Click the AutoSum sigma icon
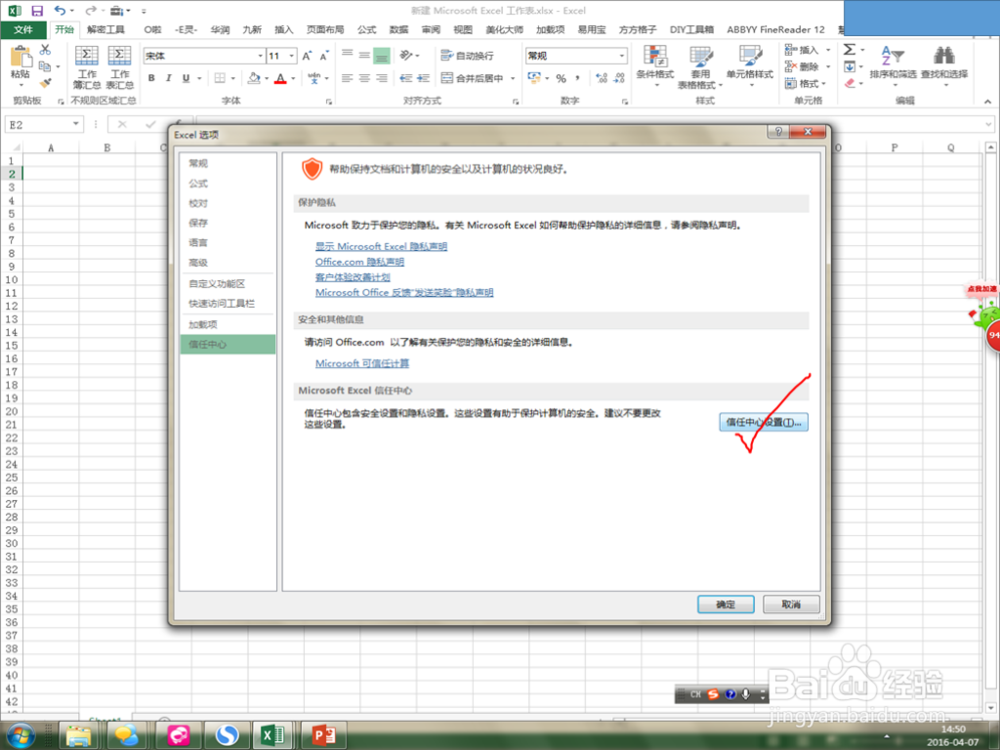Image resolution: width=1000 pixels, height=750 pixels. [849, 50]
